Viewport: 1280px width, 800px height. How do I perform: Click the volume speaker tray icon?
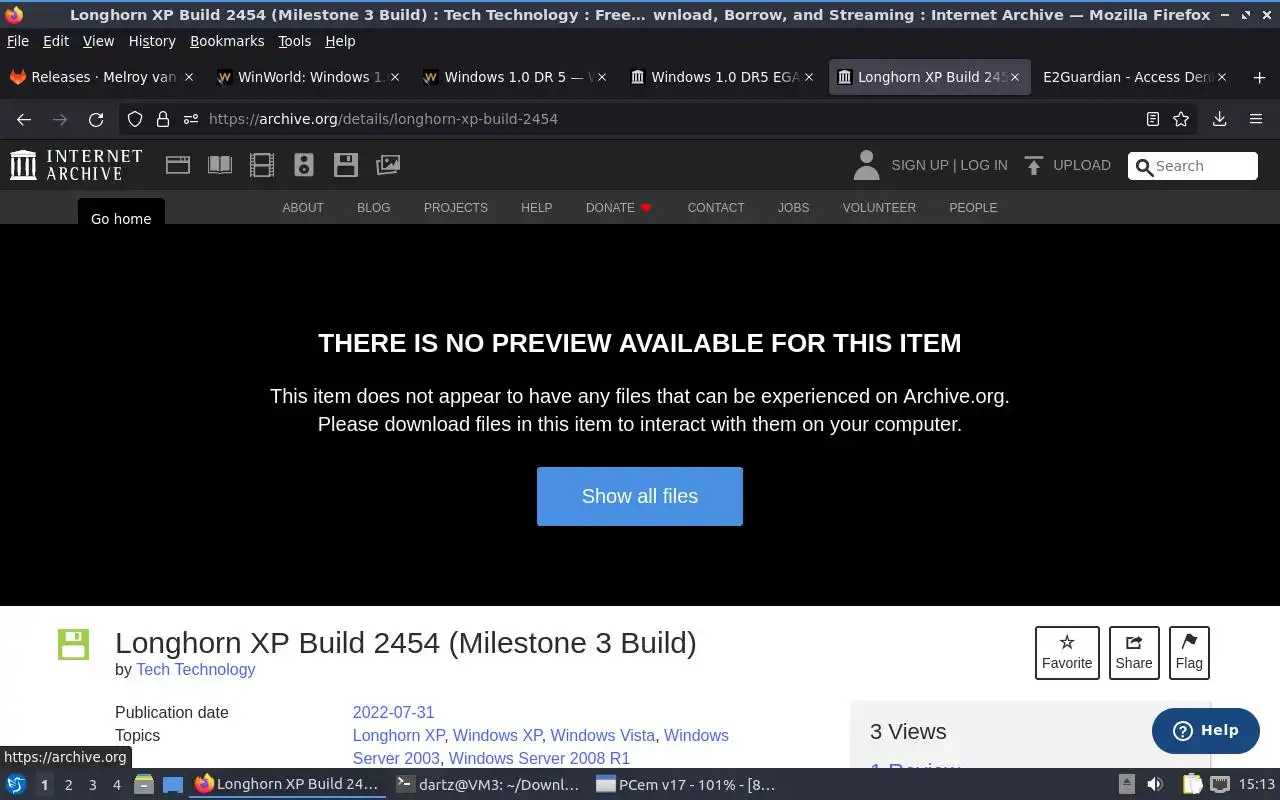tap(1155, 785)
